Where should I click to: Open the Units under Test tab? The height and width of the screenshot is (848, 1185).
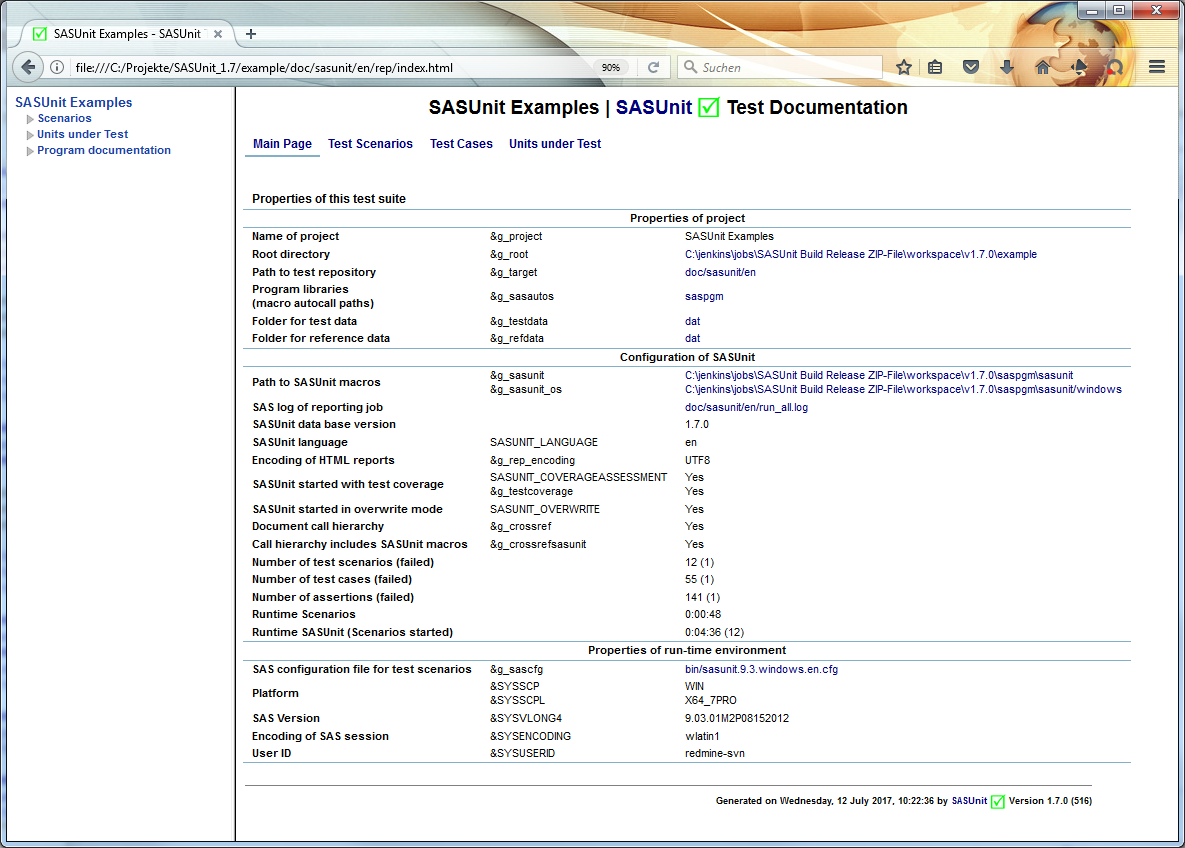(x=555, y=144)
